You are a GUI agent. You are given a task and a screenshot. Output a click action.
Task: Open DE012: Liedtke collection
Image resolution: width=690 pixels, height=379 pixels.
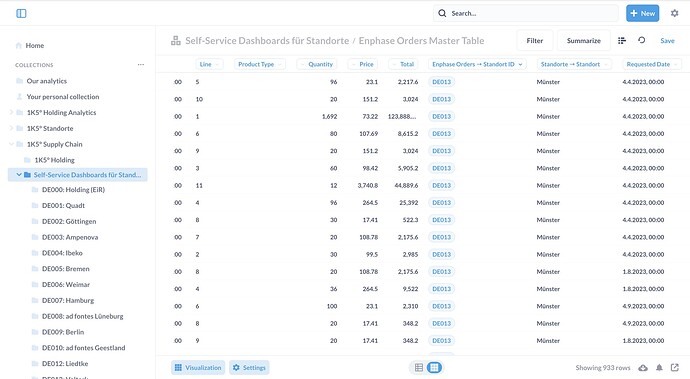click(x=65, y=364)
